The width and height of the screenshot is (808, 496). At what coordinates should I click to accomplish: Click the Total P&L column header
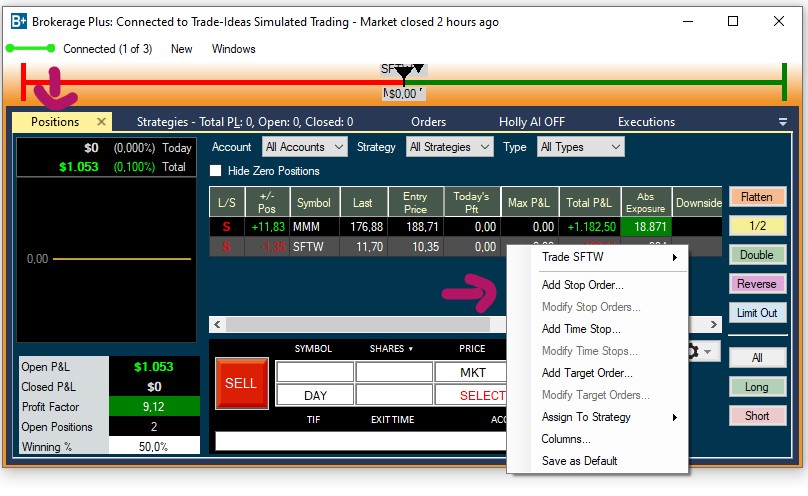coord(589,202)
